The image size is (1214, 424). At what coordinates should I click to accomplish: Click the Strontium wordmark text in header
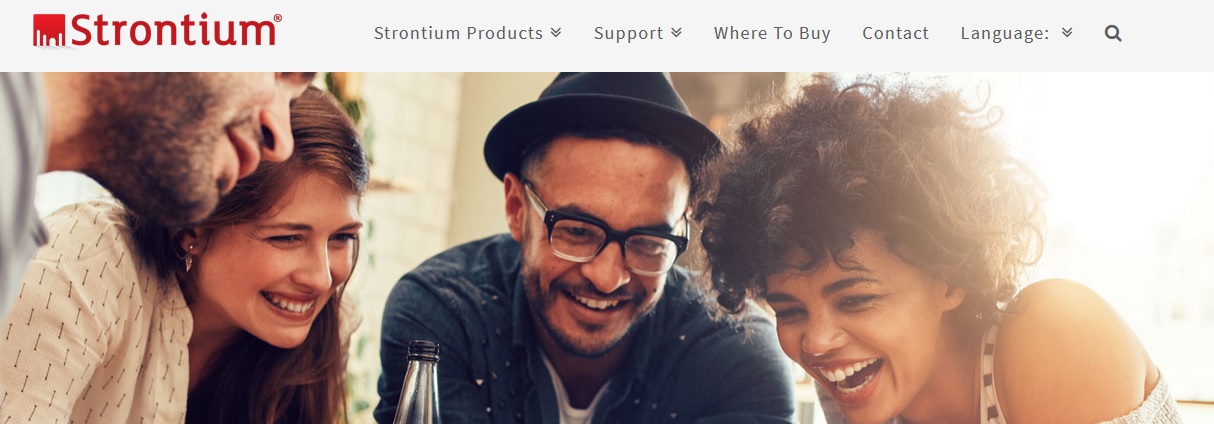point(172,31)
